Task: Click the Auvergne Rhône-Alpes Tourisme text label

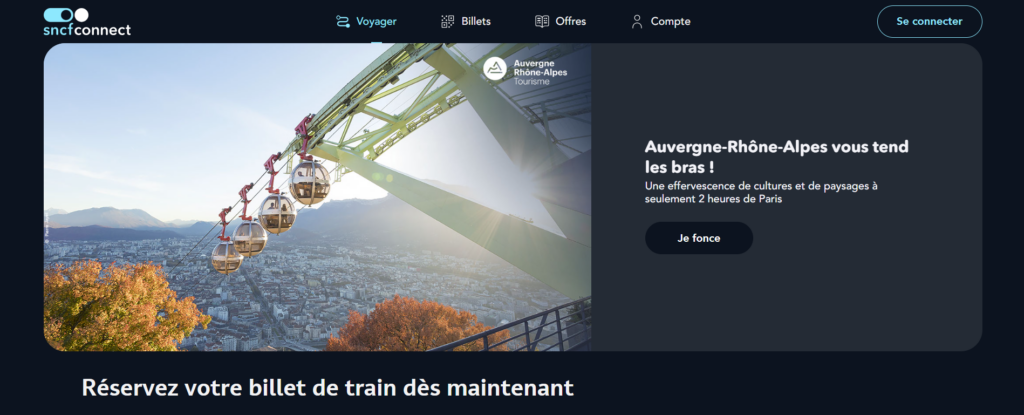Action: pyautogui.click(x=540, y=73)
